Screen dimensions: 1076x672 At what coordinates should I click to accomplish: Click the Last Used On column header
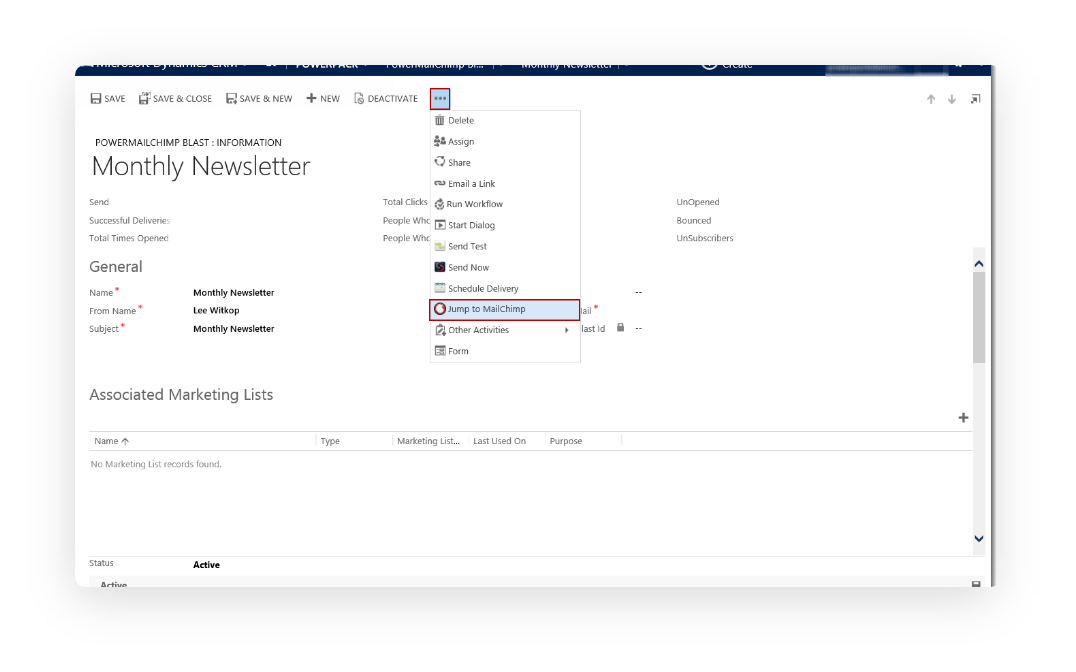coord(500,441)
